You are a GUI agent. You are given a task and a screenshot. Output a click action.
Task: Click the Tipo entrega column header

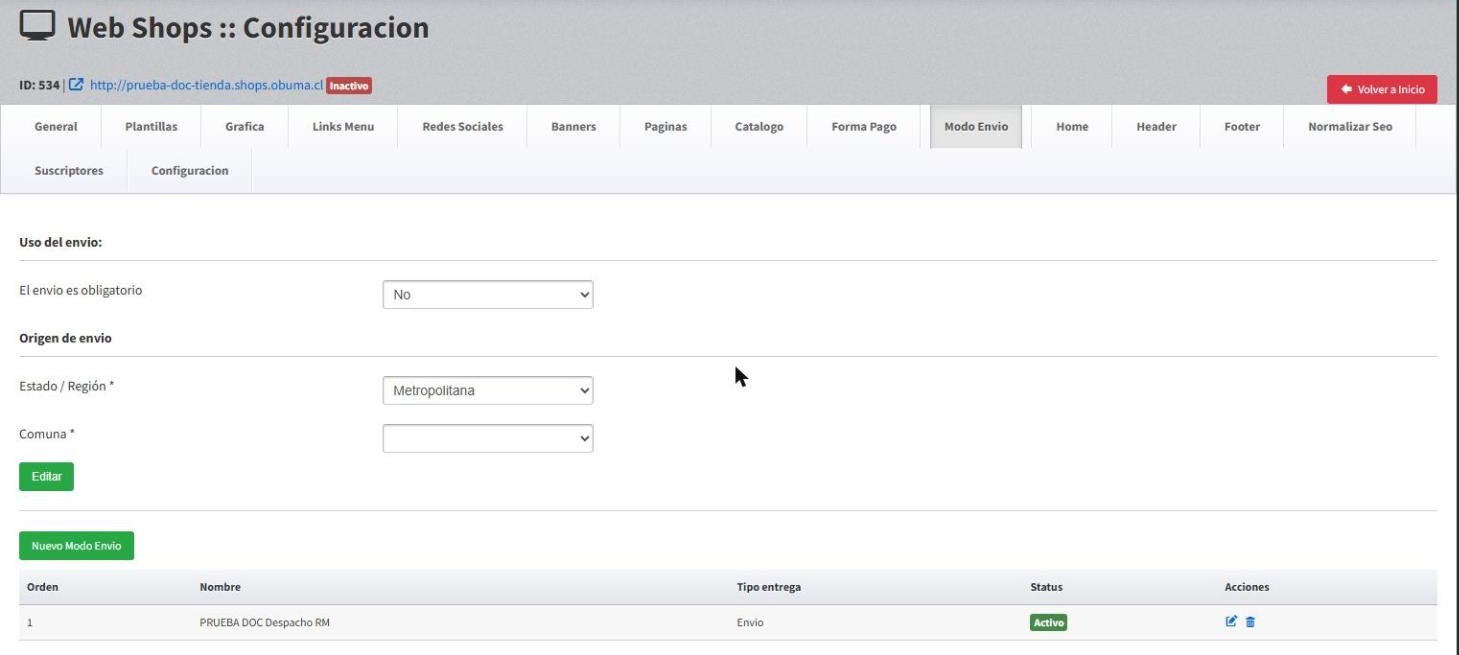pyautogui.click(x=768, y=587)
